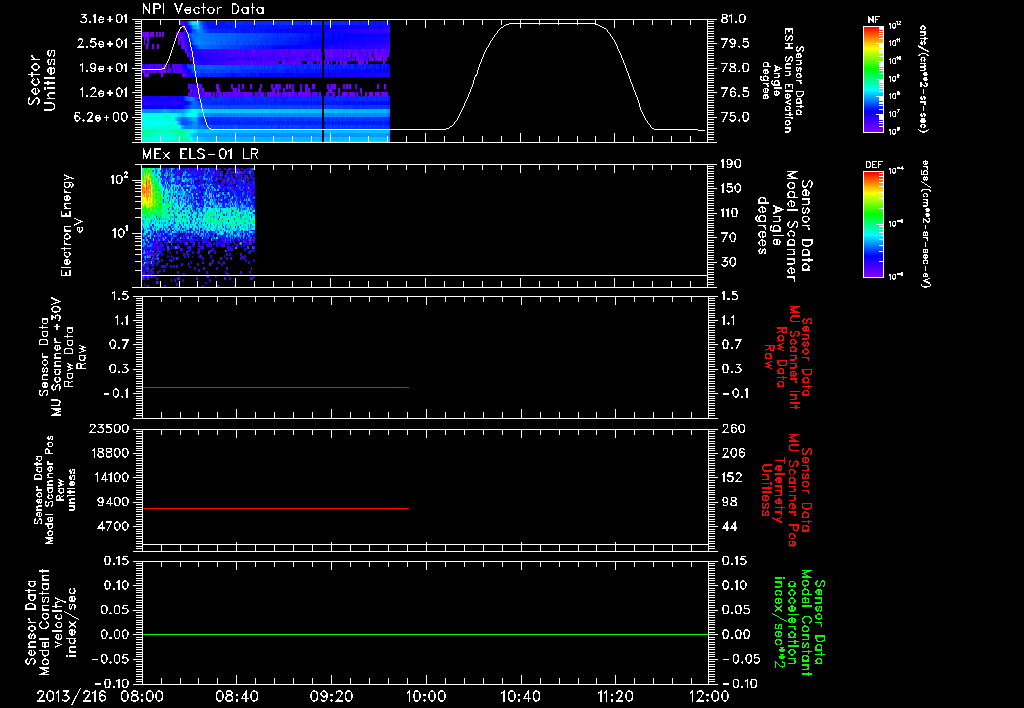Select the 'Sector Unitless' axis label
The width and height of the screenshot is (1024, 708).
[x=42, y=80]
